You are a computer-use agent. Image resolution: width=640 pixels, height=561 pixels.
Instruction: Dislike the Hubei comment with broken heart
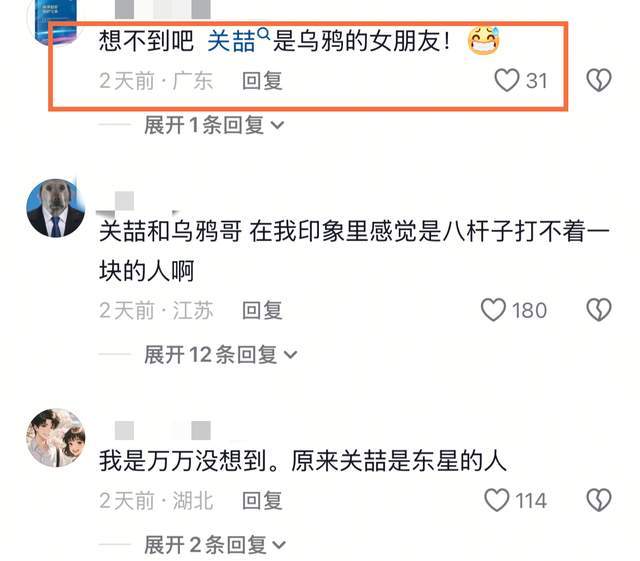[x=599, y=500]
